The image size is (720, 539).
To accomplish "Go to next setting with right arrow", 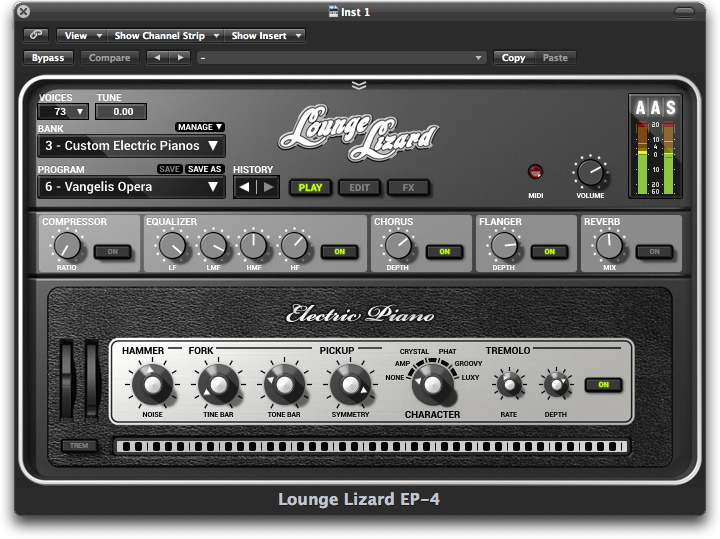I will [x=180, y=58].
